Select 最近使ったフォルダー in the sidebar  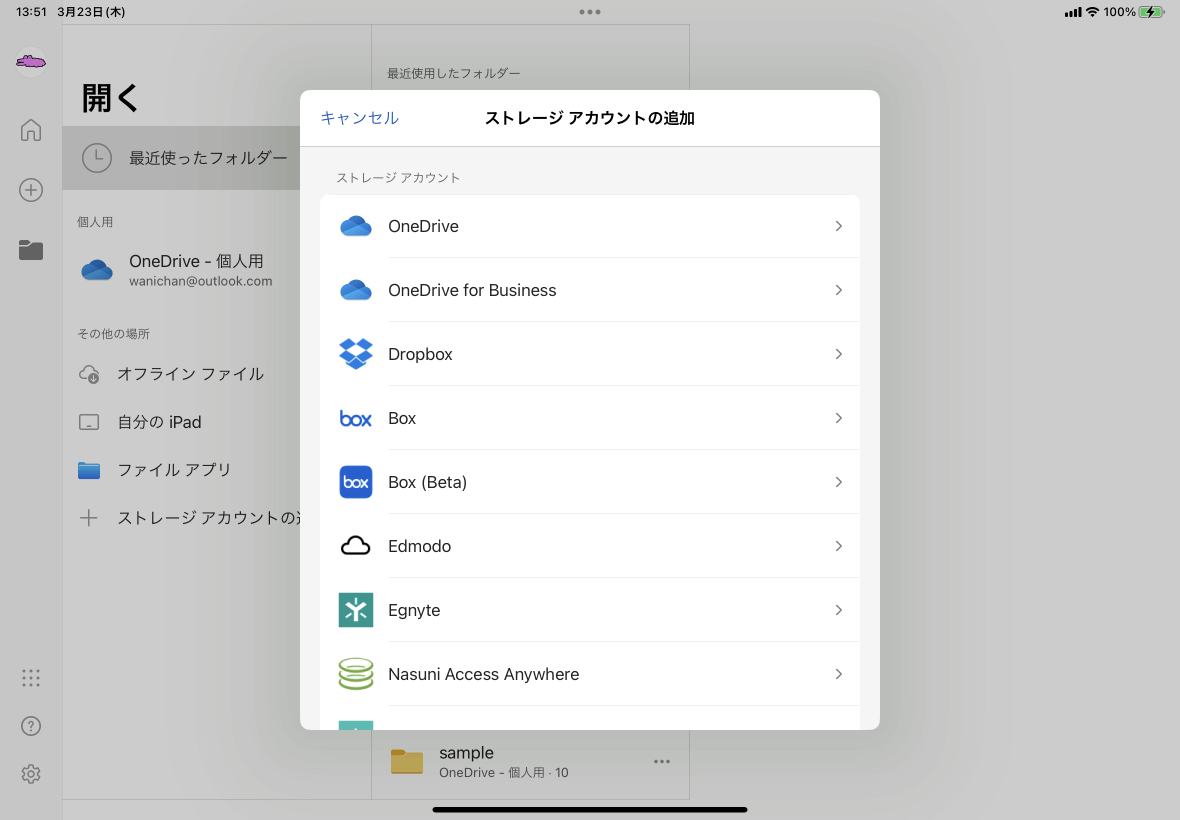pos(181,158)
